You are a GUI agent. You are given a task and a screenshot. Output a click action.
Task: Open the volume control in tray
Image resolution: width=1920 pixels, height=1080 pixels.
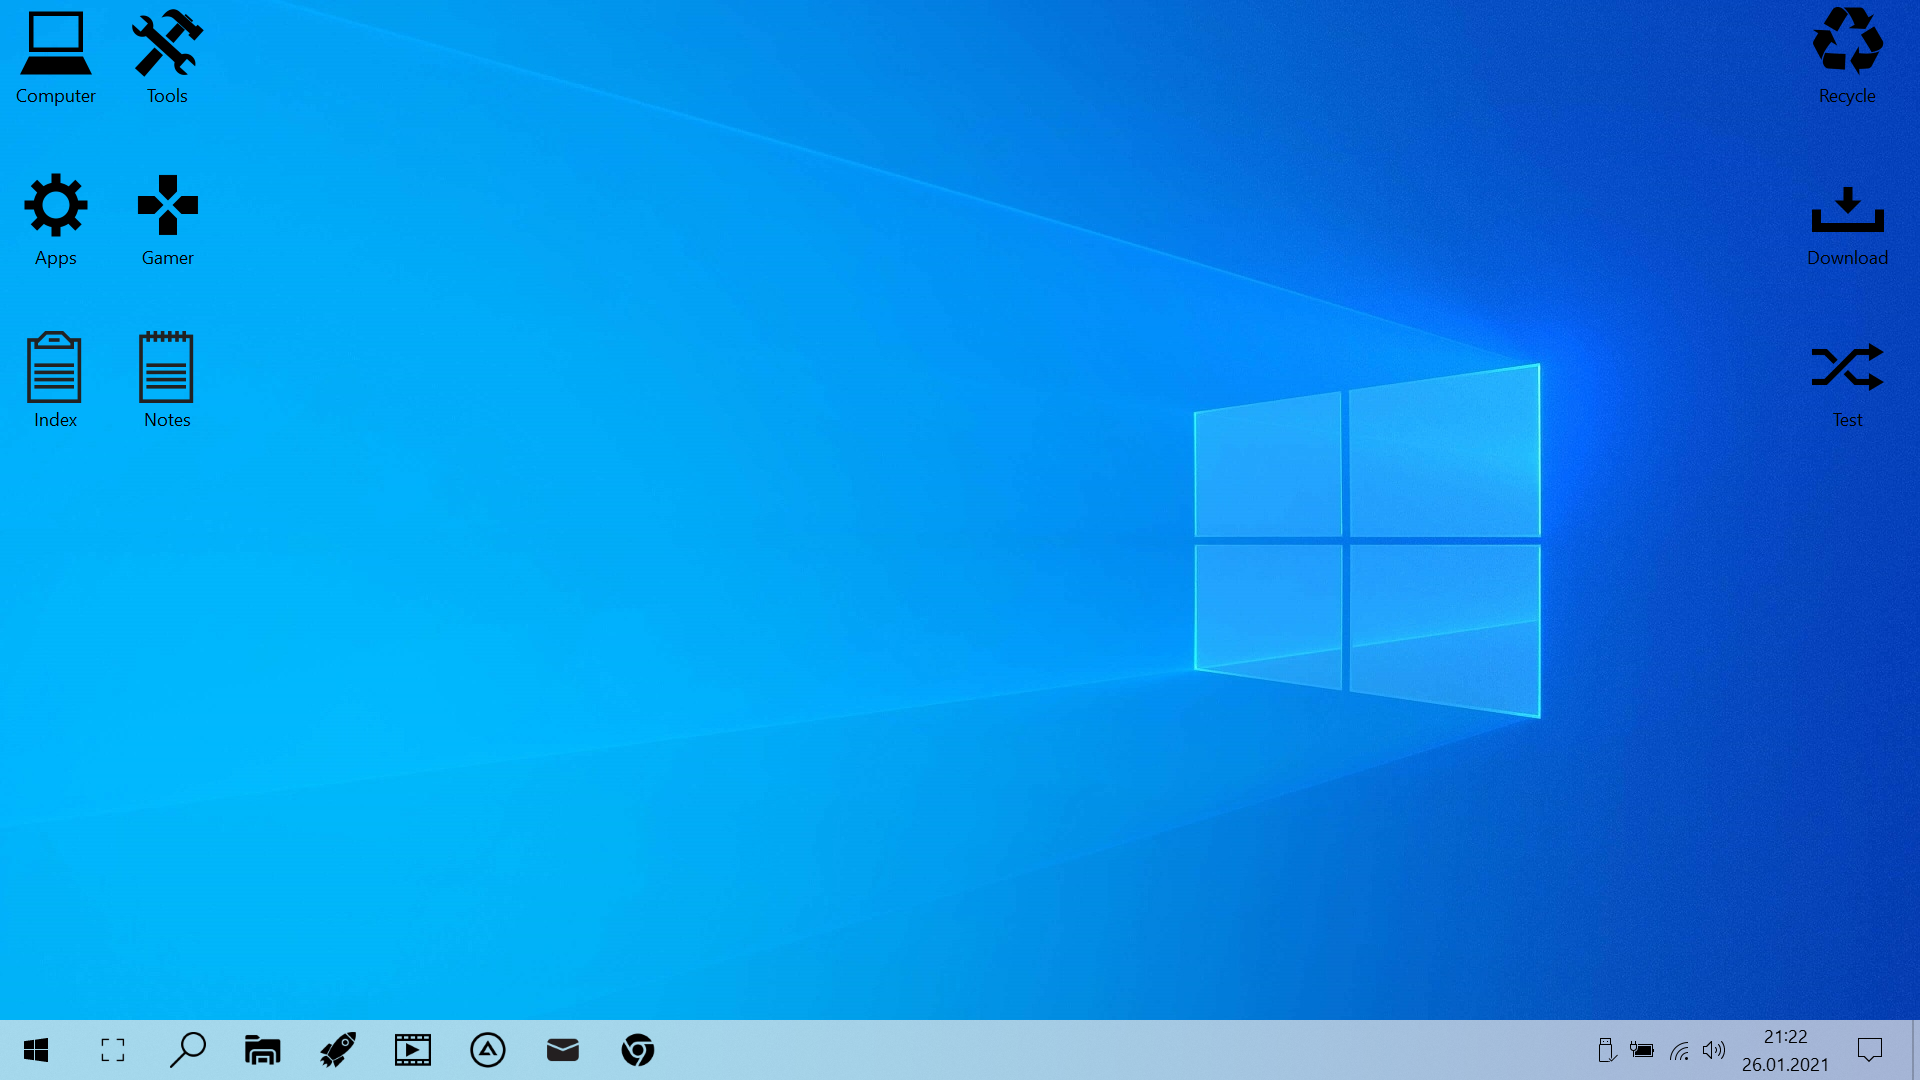click(1714, 1050)
